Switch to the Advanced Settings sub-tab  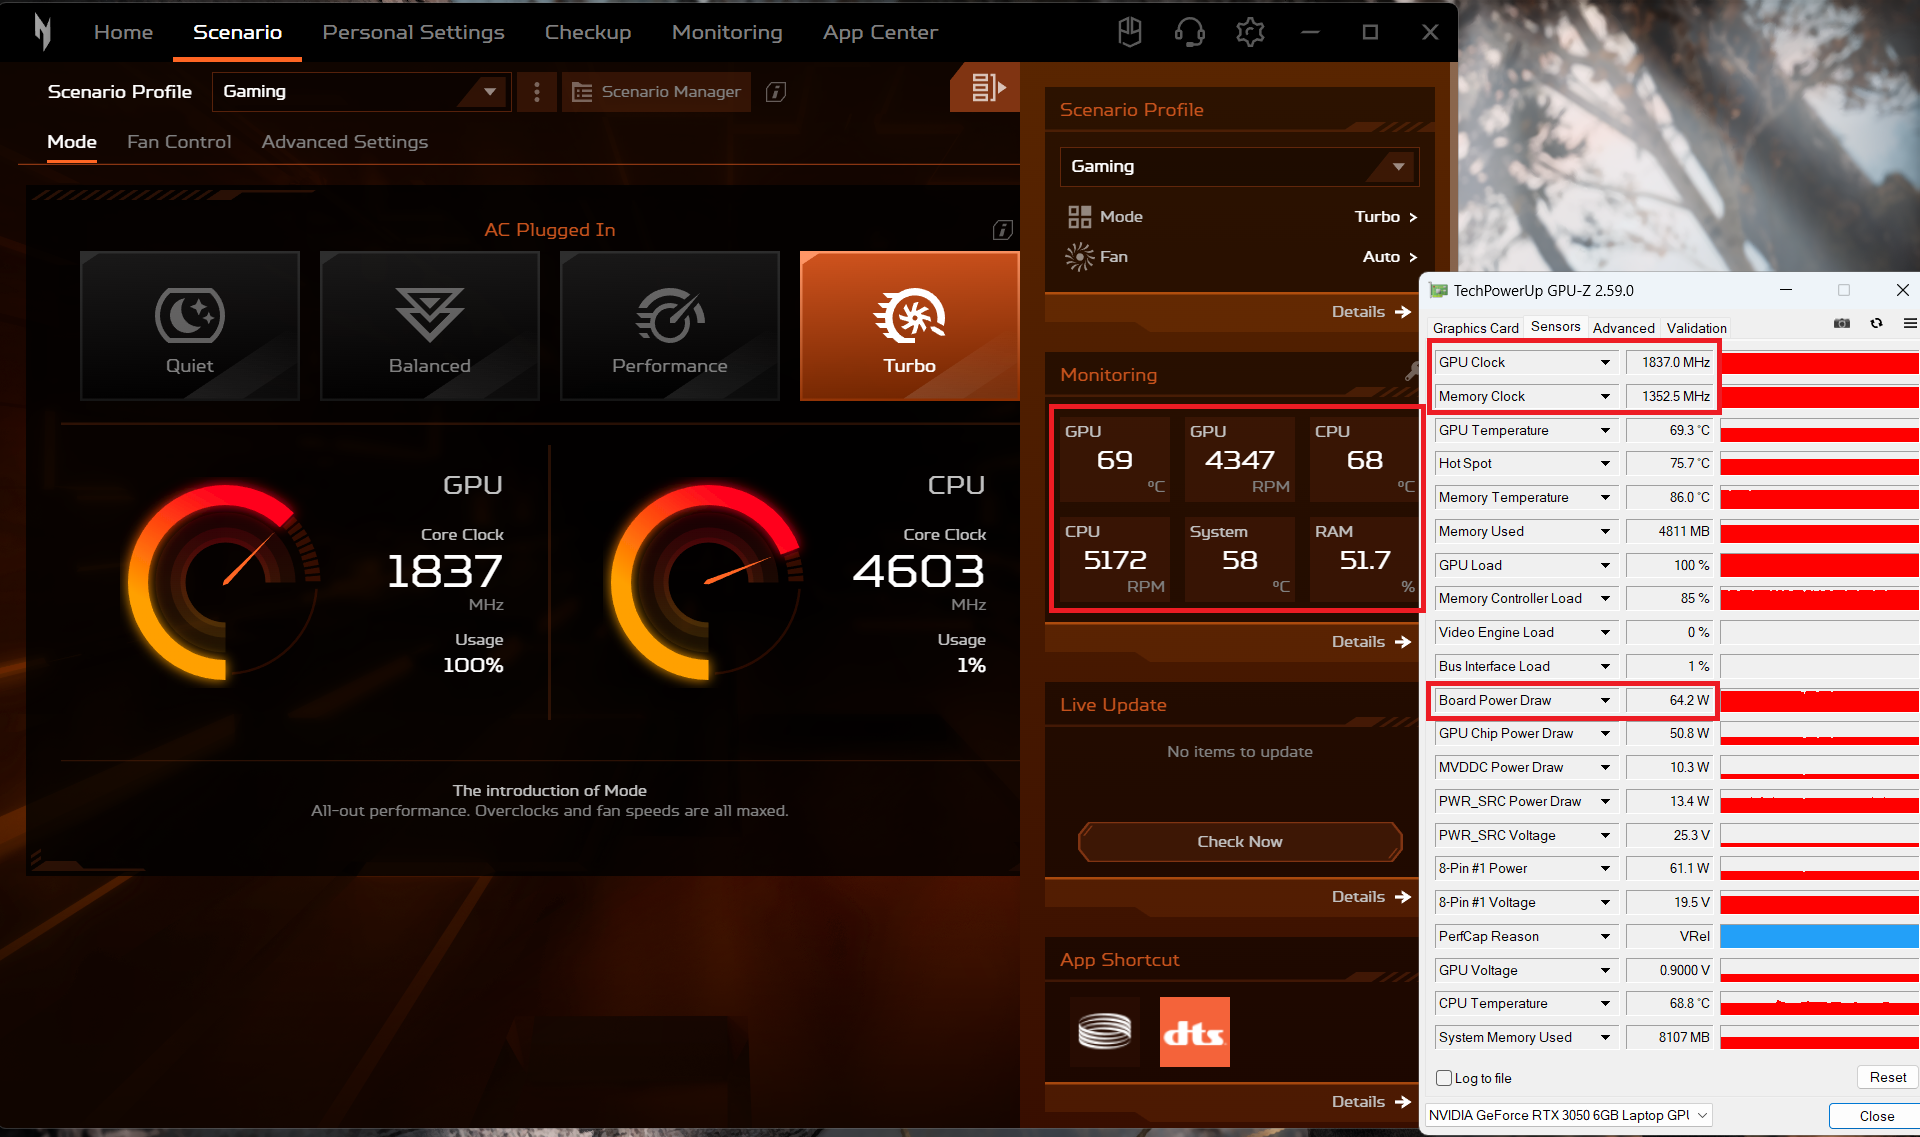[345, 142]
